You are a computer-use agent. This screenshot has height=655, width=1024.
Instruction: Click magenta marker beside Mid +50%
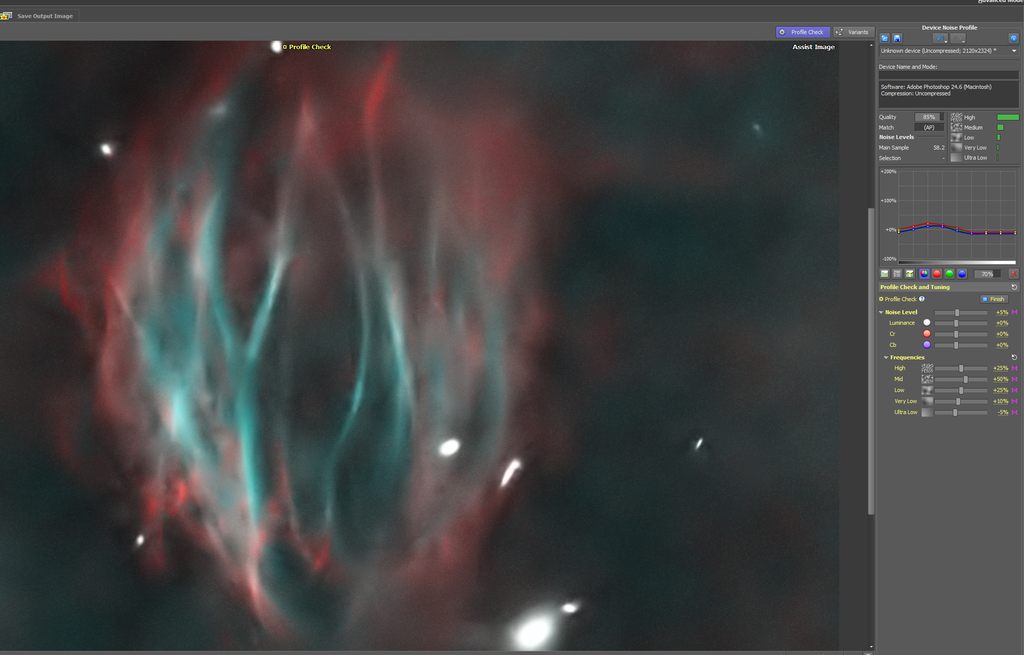click(1014, 379)
